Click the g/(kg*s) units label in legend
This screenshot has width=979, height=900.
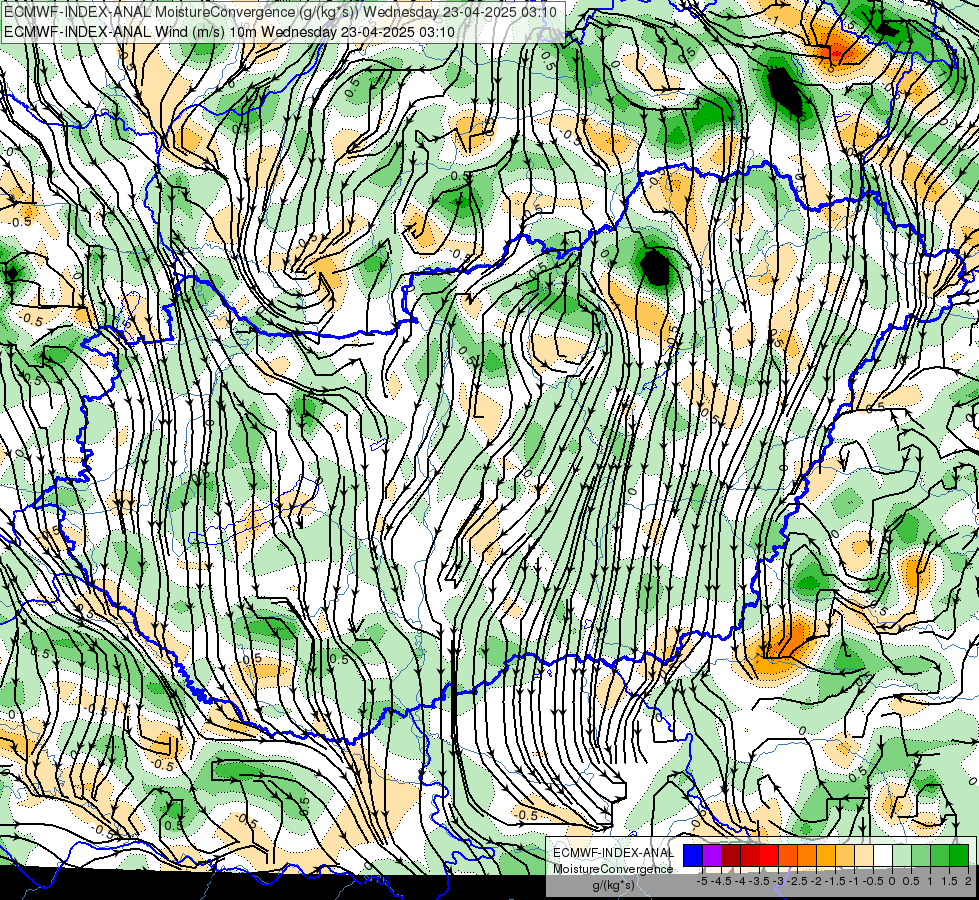coord(614,885)
